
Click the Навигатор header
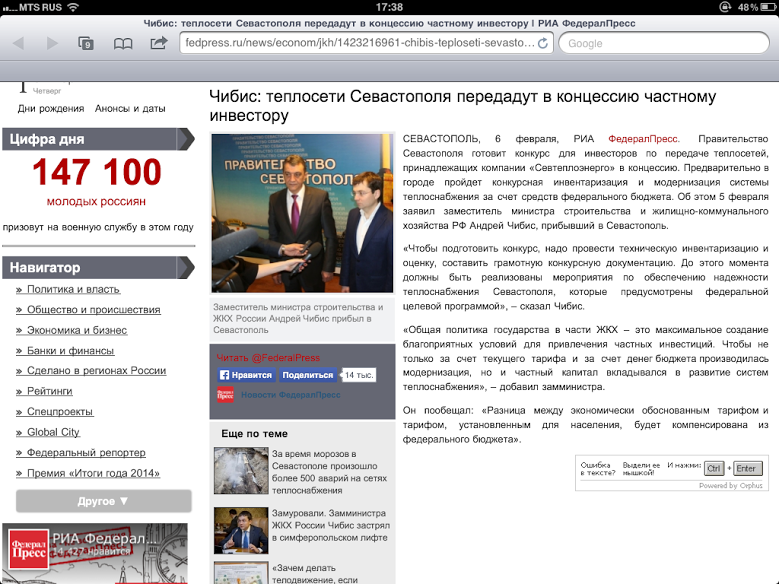pos(98,267)
